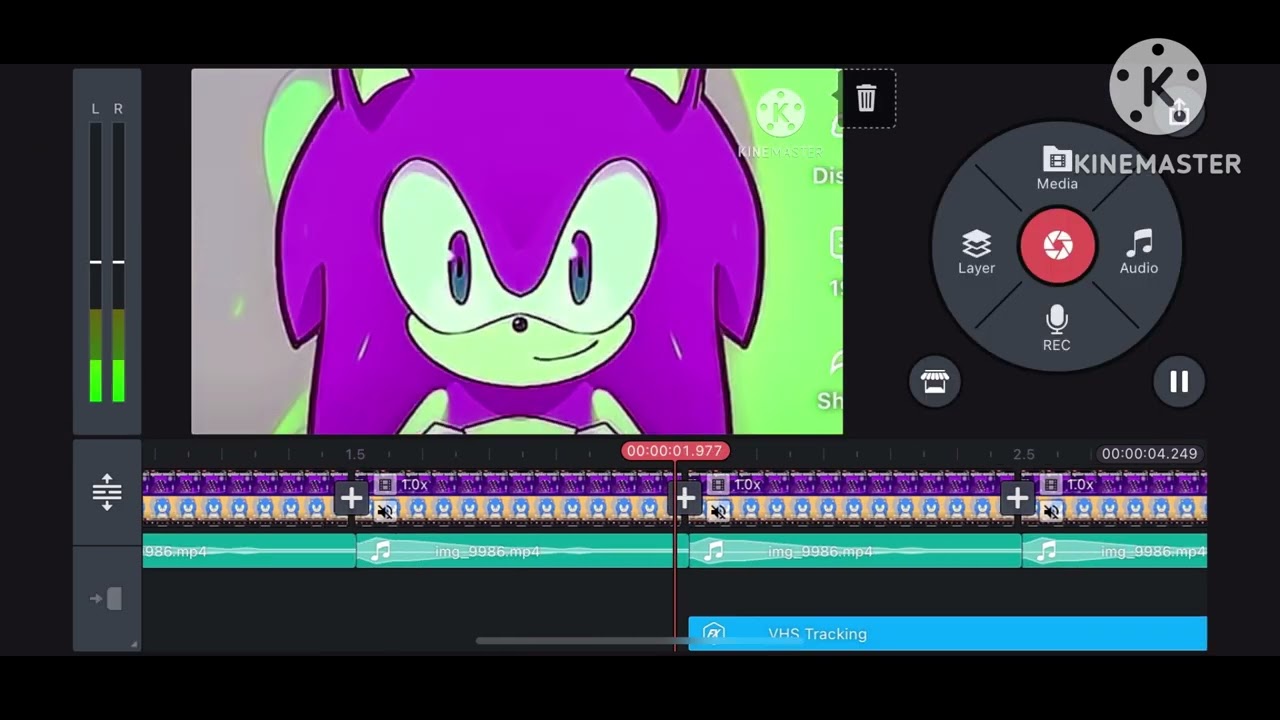The width and height of the screenshot is (1280, 720).
Task: Jump to the end of the timeline
Action: (x=107, y=599)
